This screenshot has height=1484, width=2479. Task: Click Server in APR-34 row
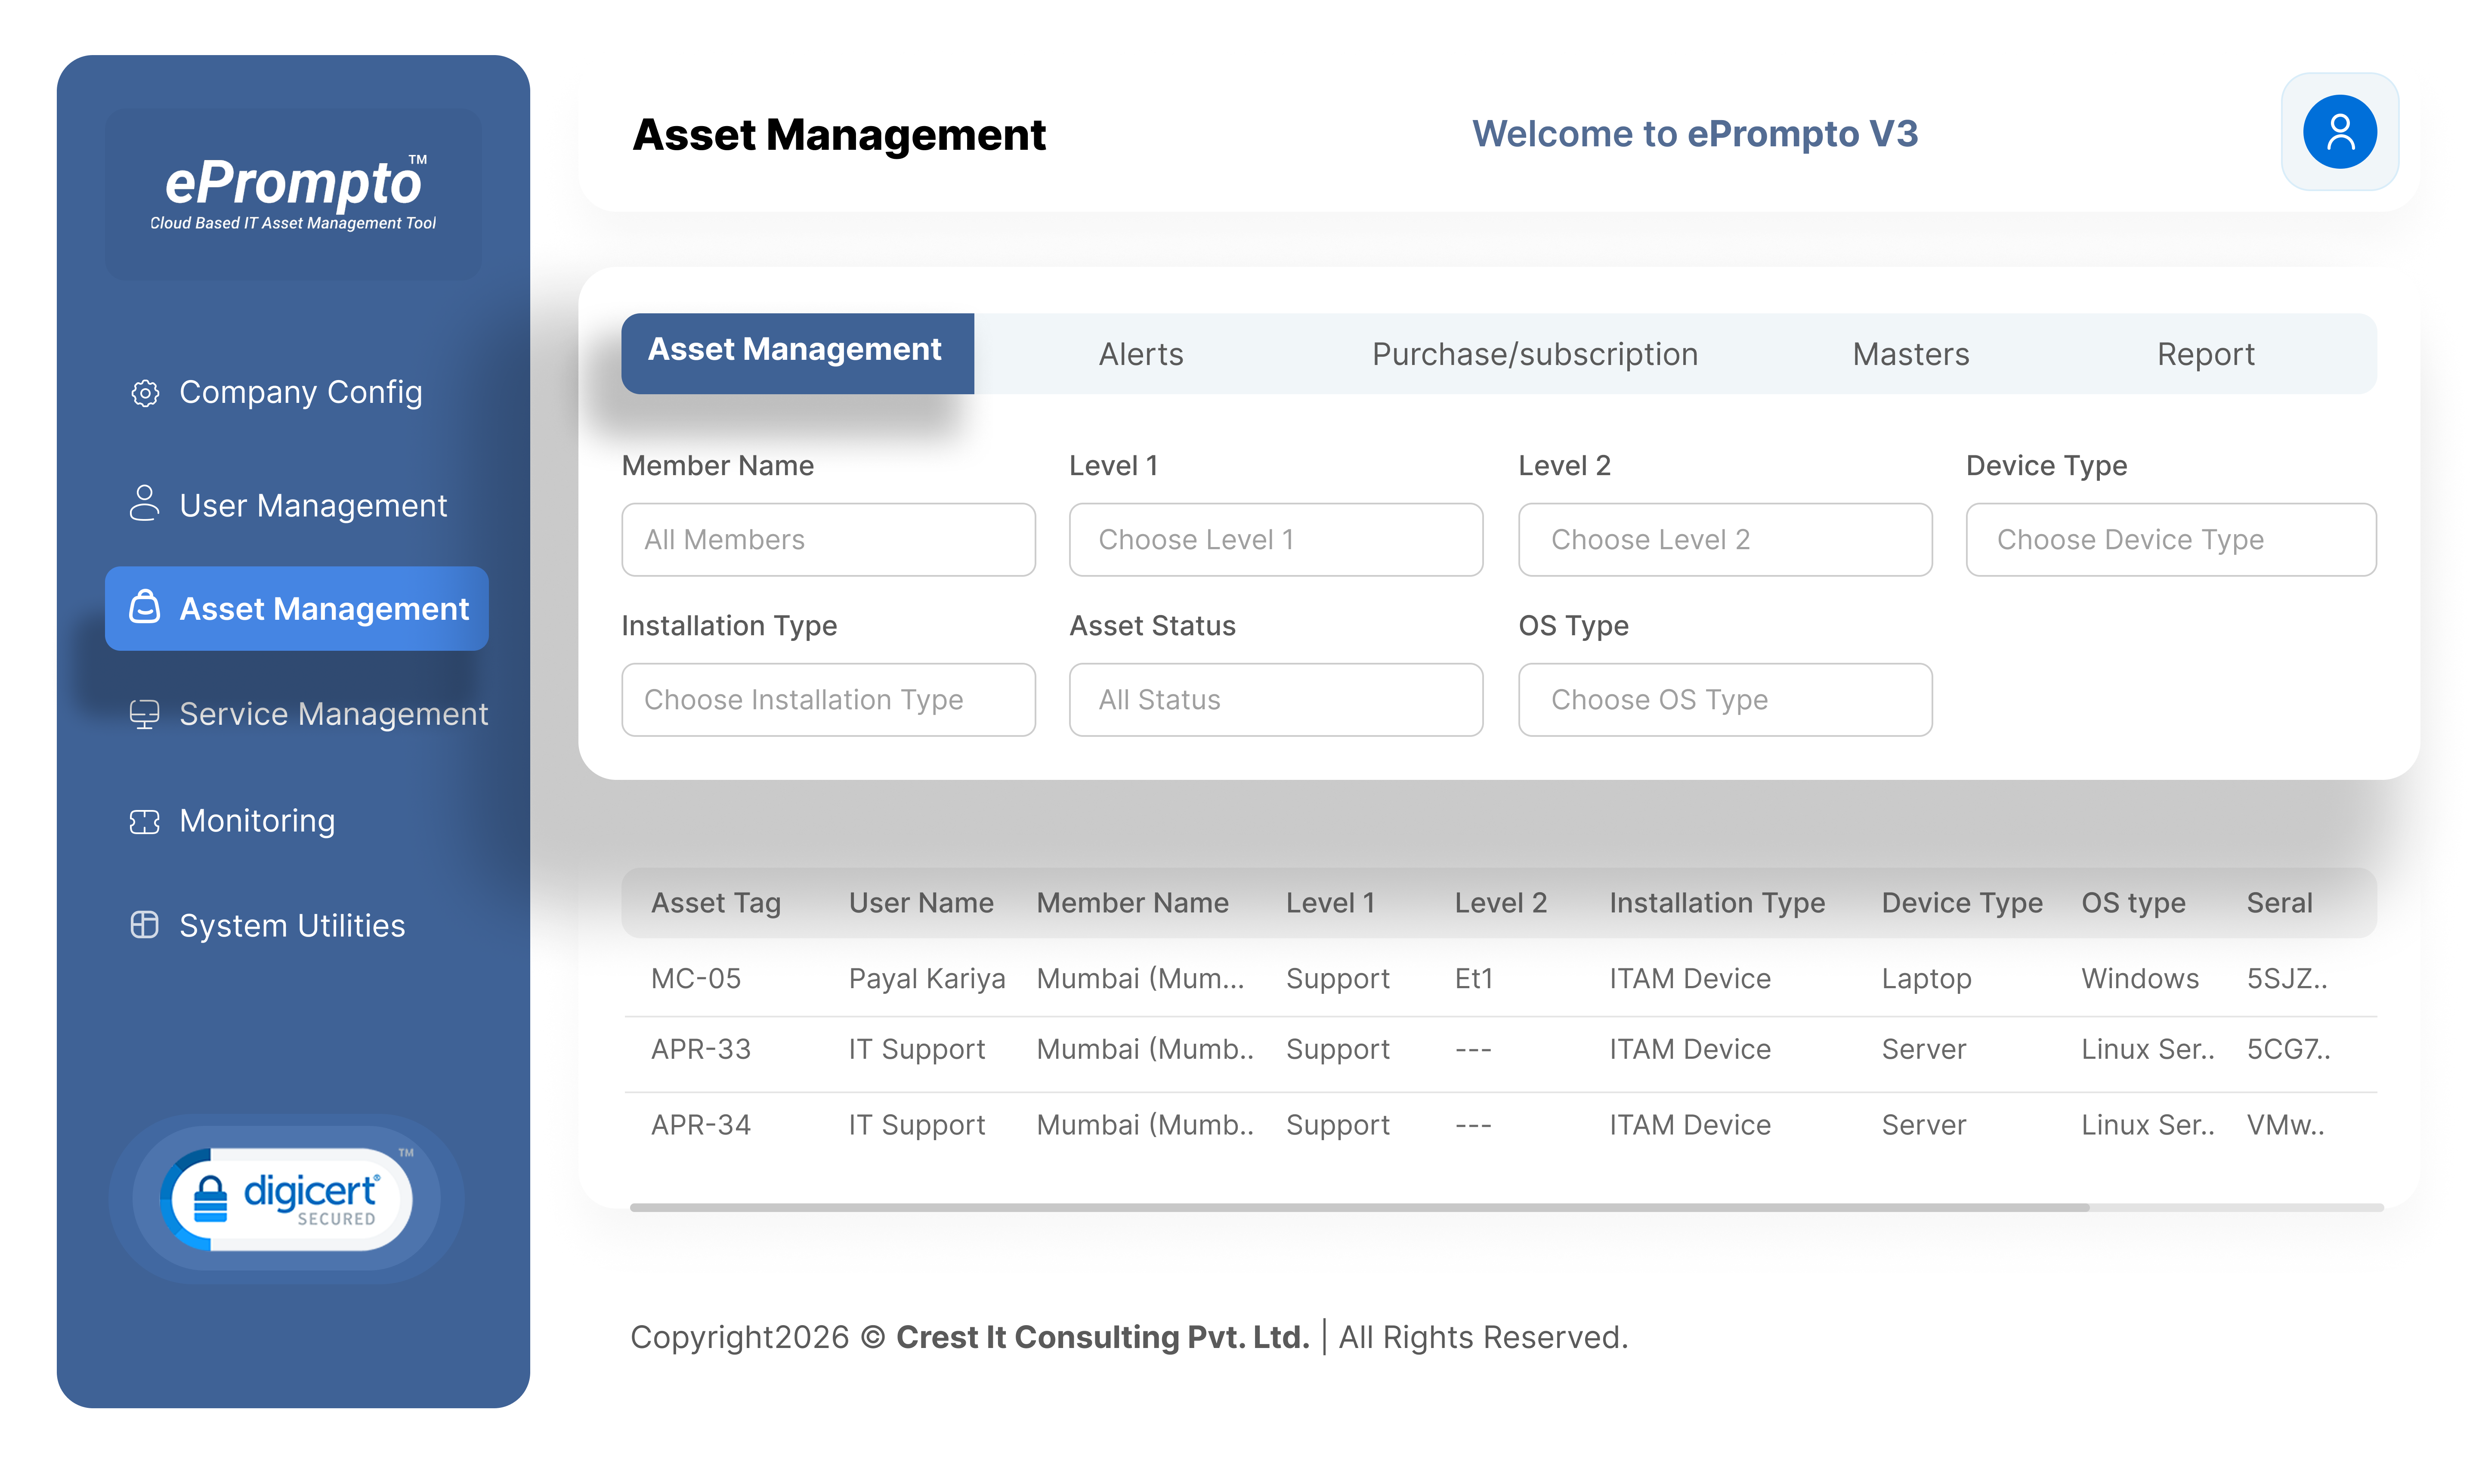(x=1924, y=1124)
